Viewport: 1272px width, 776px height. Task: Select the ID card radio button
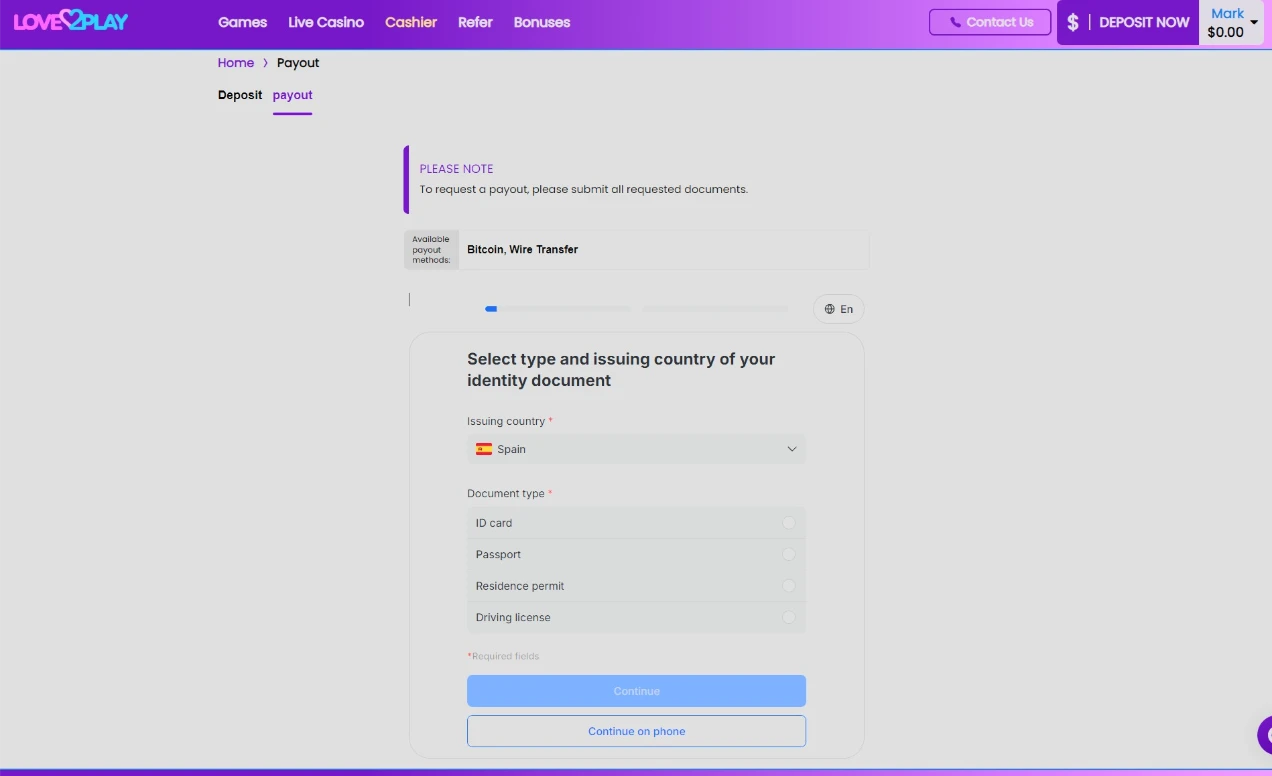pyautogui.click(x=789, y=522)
